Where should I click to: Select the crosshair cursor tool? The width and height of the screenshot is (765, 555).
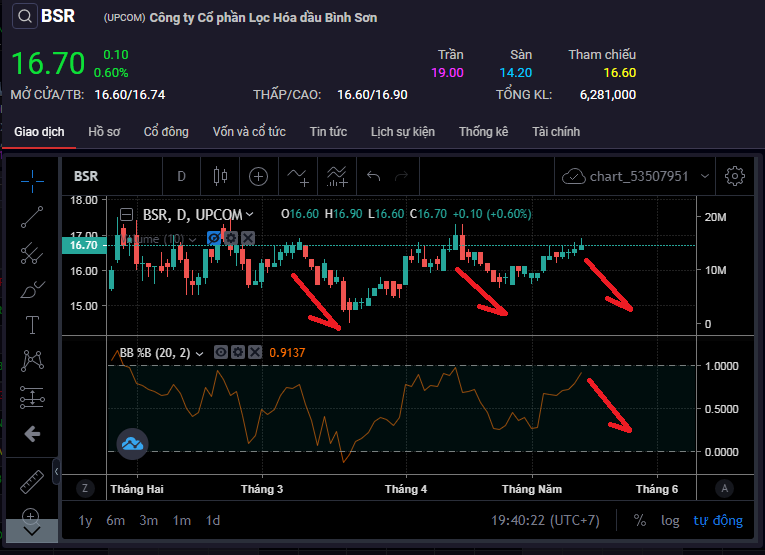pos(32,181)
